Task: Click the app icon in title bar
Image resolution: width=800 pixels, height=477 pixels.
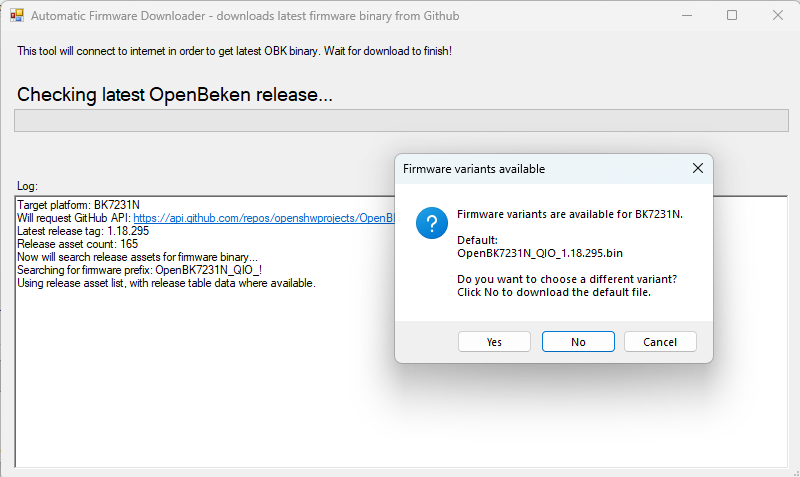Action: click(17, 15)
